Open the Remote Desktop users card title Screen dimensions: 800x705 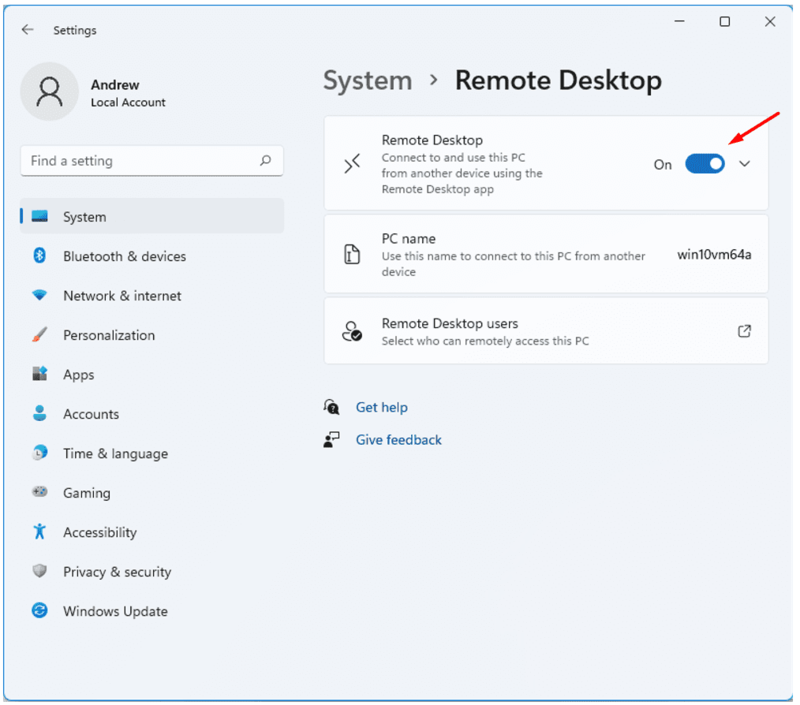click(449, 323)
